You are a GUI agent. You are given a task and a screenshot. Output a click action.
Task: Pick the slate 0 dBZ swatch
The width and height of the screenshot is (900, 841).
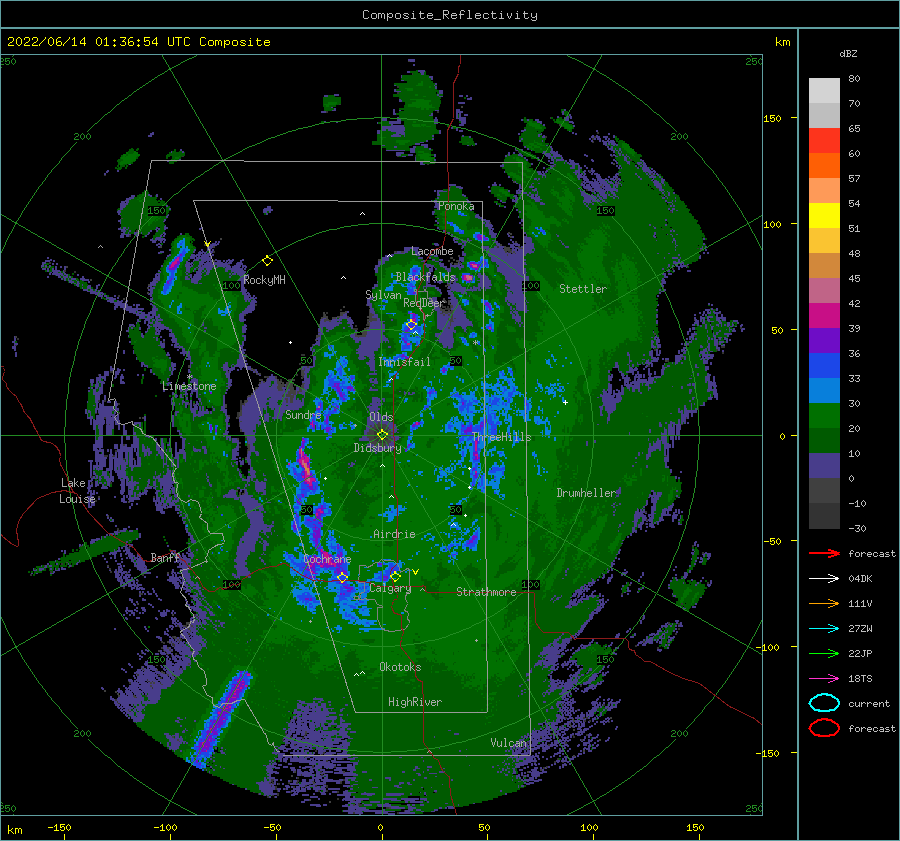point(824,466)
